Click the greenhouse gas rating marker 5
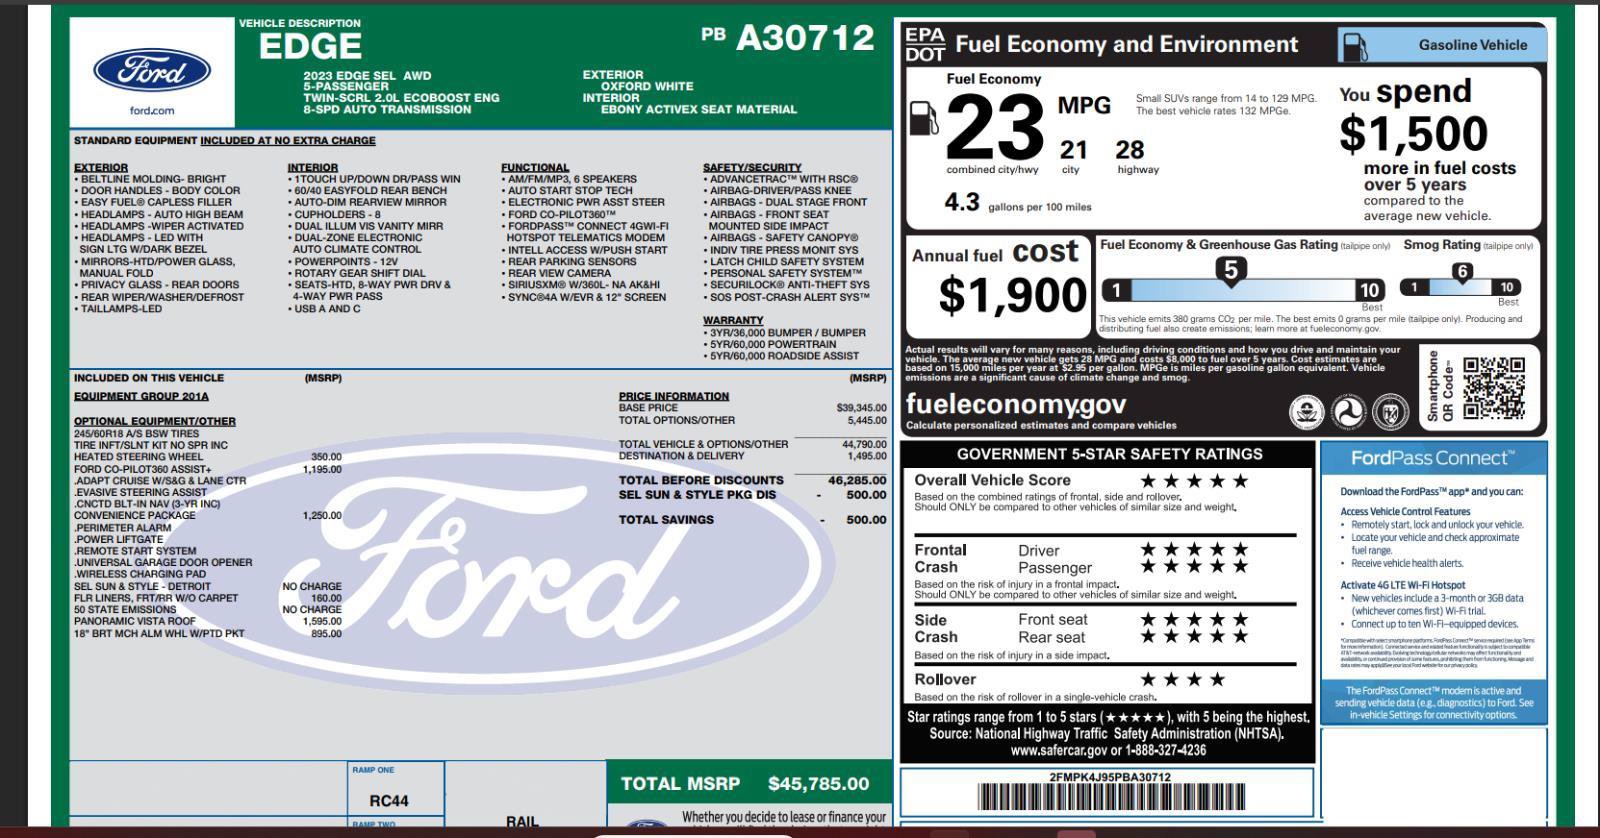 1231,270
